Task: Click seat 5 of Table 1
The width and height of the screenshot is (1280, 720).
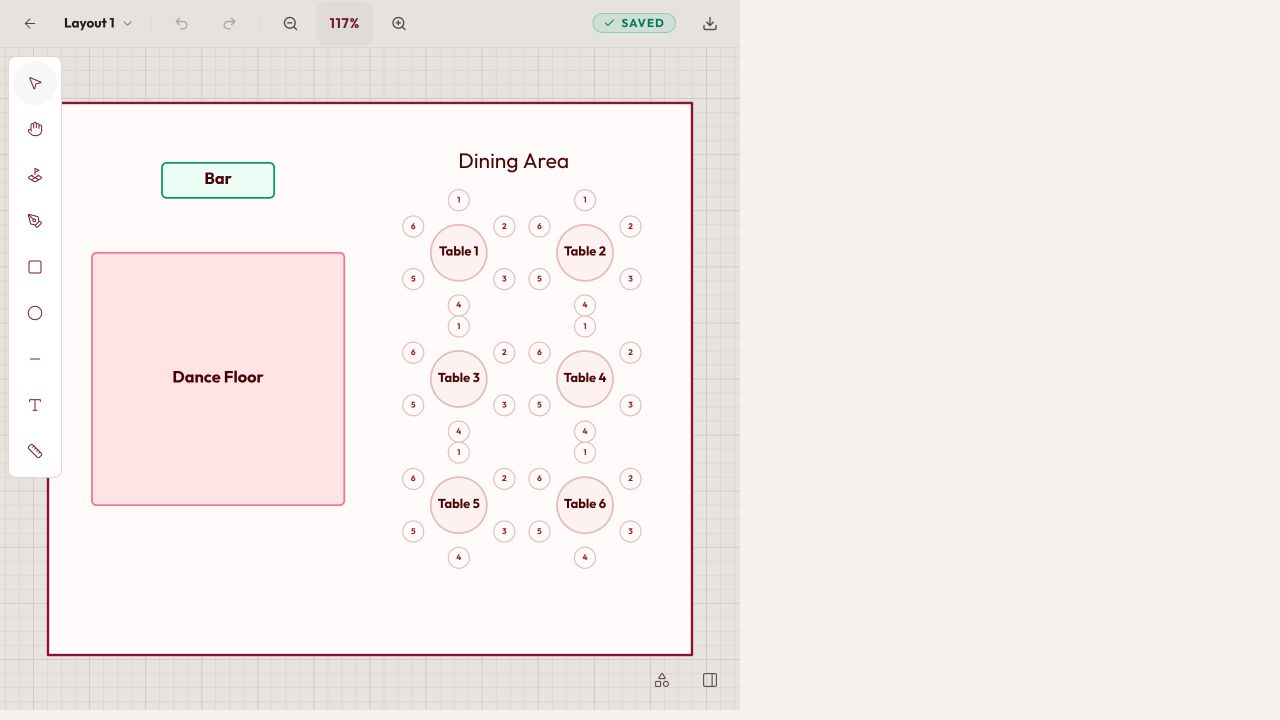Action: pos(413,279)
